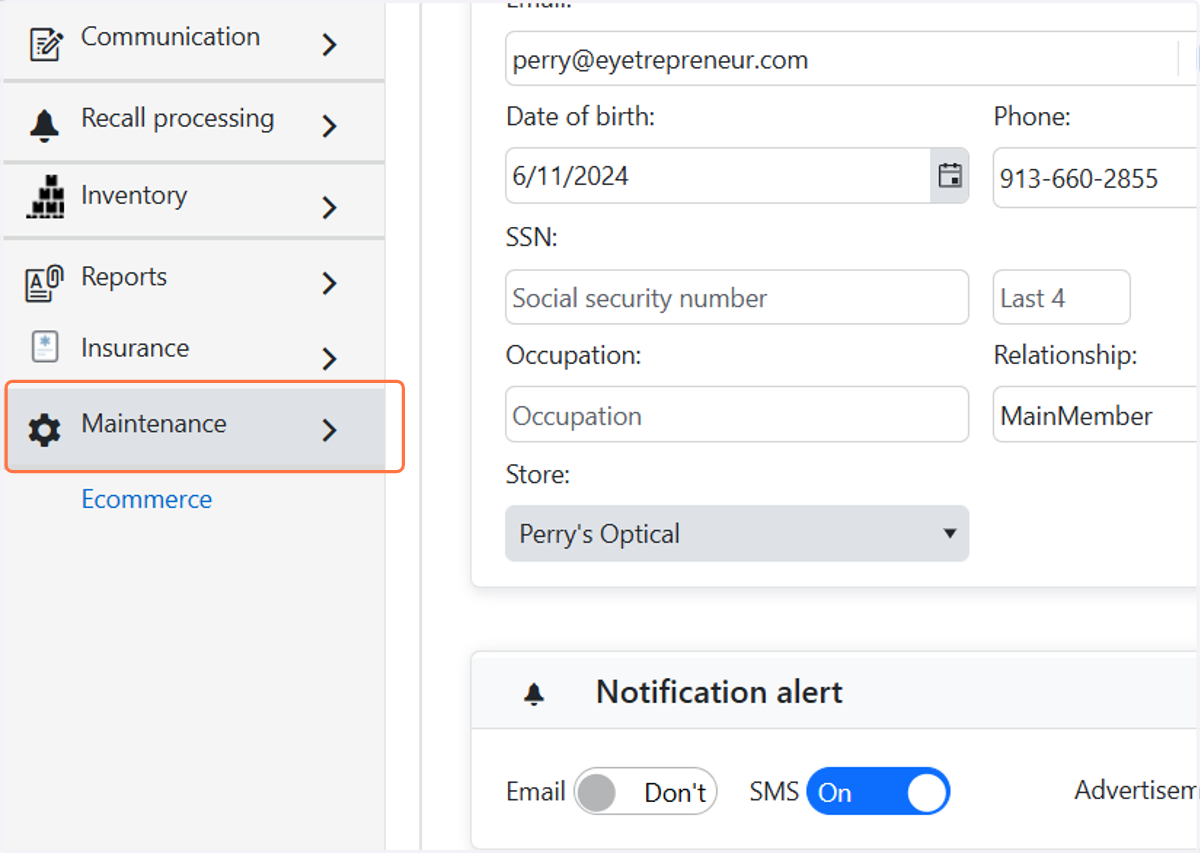Click the Maintenance gear icon
Image resolution: width=1200 pixels, height=853 pixels.
[44, 430]
